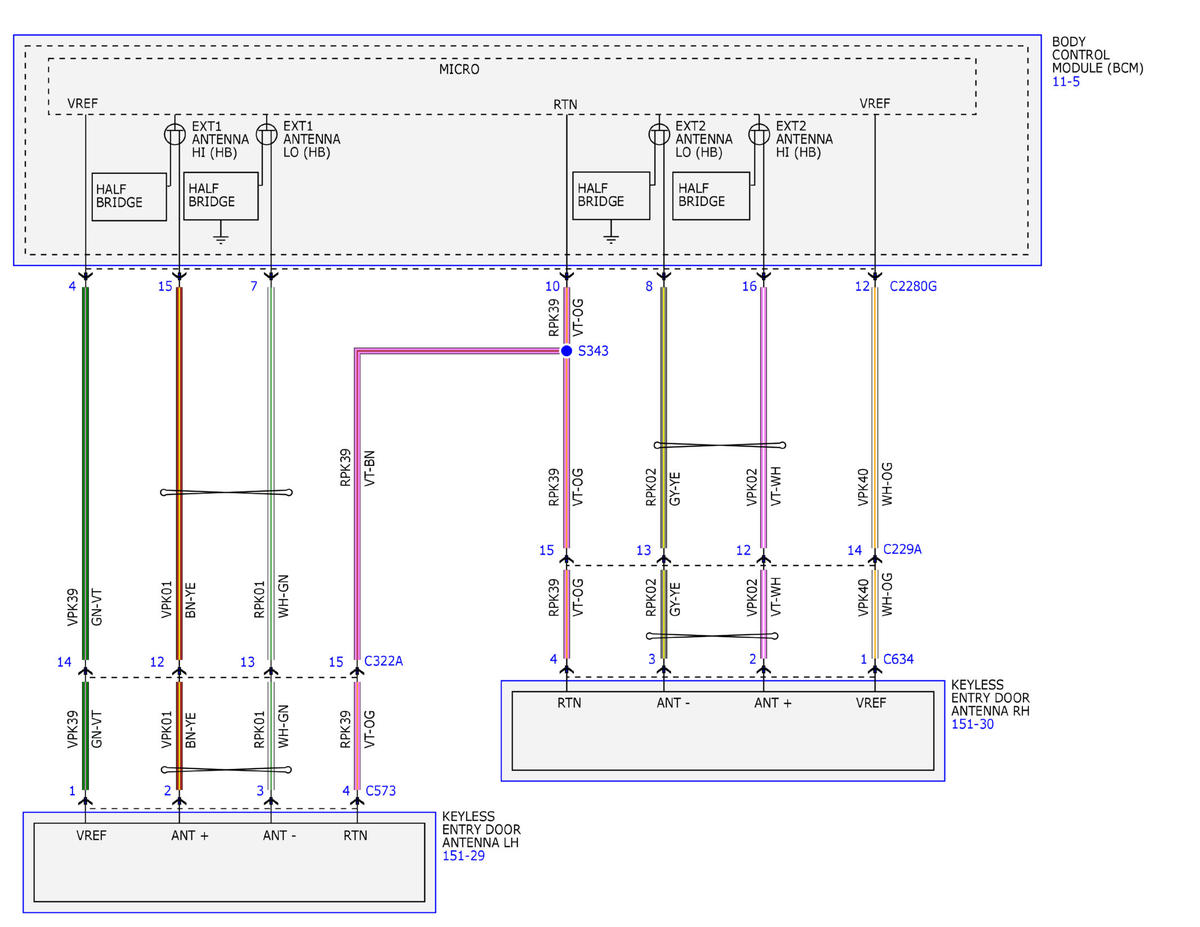The height and width of the screenshot is (927, 1200).
Task: Select pin 15 next to C322A
Action: (x=336, y=661)
